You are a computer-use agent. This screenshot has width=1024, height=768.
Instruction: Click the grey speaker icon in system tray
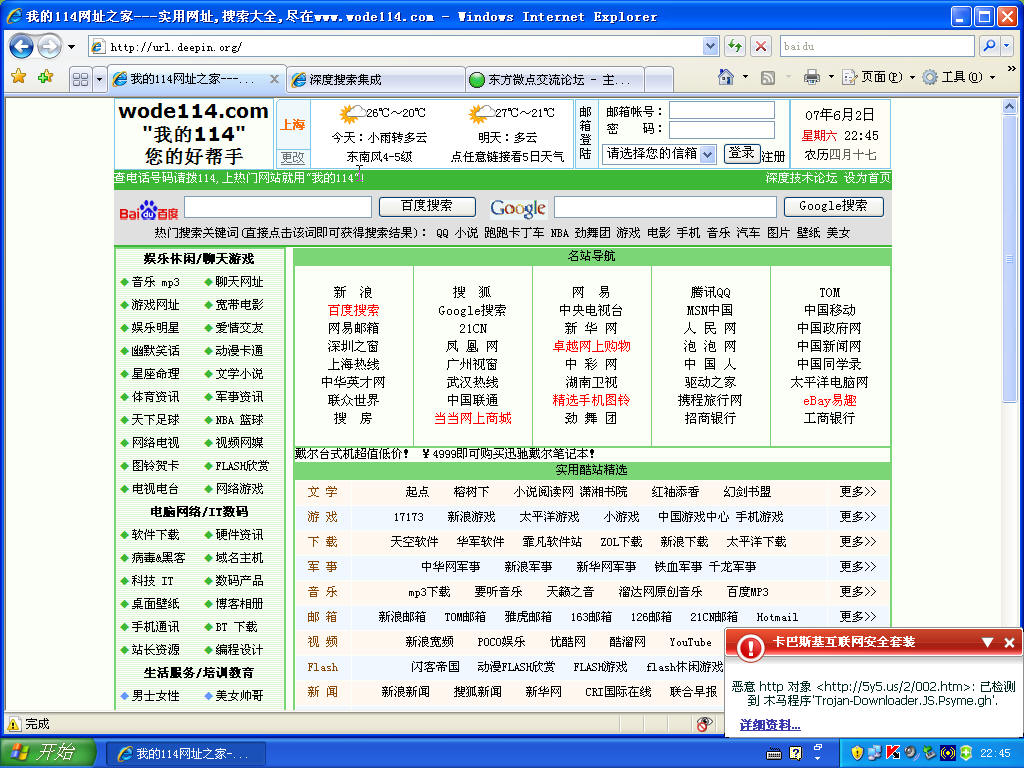tap(910, 753)
